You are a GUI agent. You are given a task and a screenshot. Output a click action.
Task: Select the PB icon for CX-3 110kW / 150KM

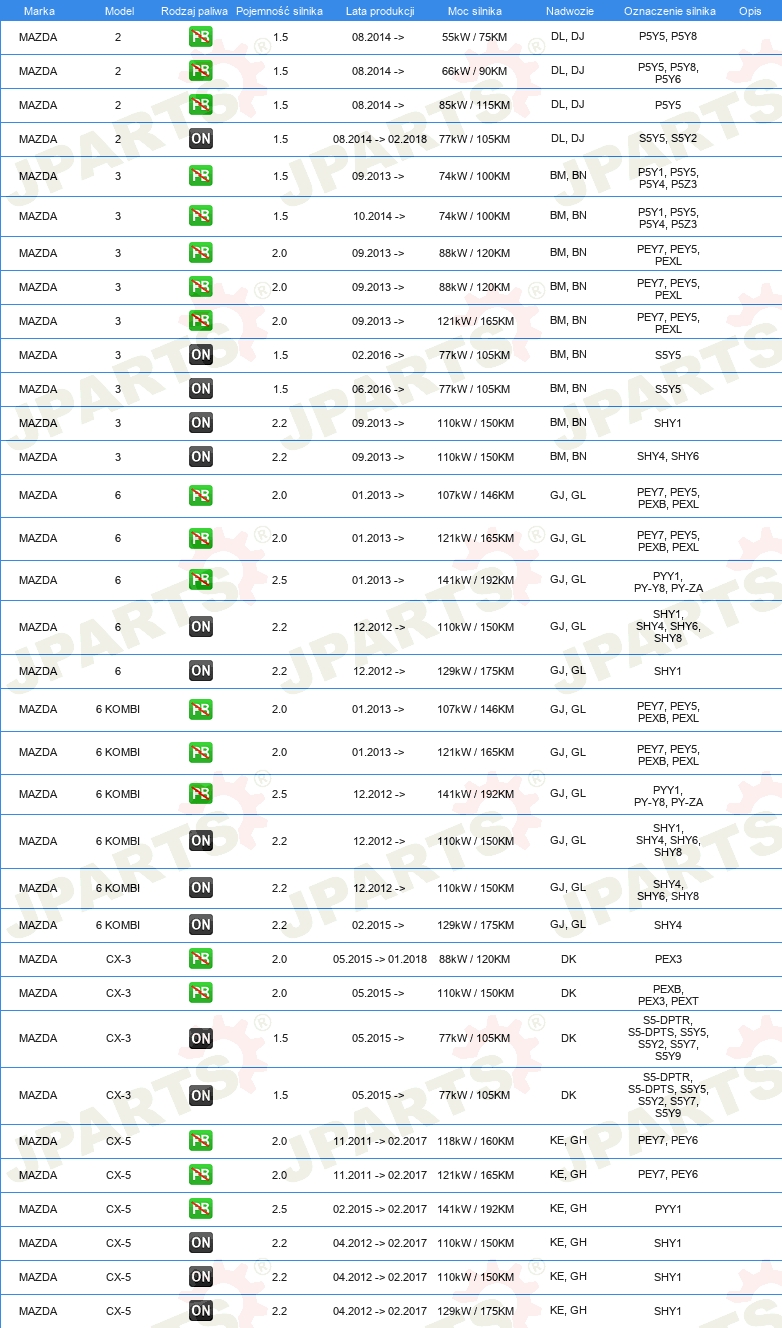coord(201,993)
